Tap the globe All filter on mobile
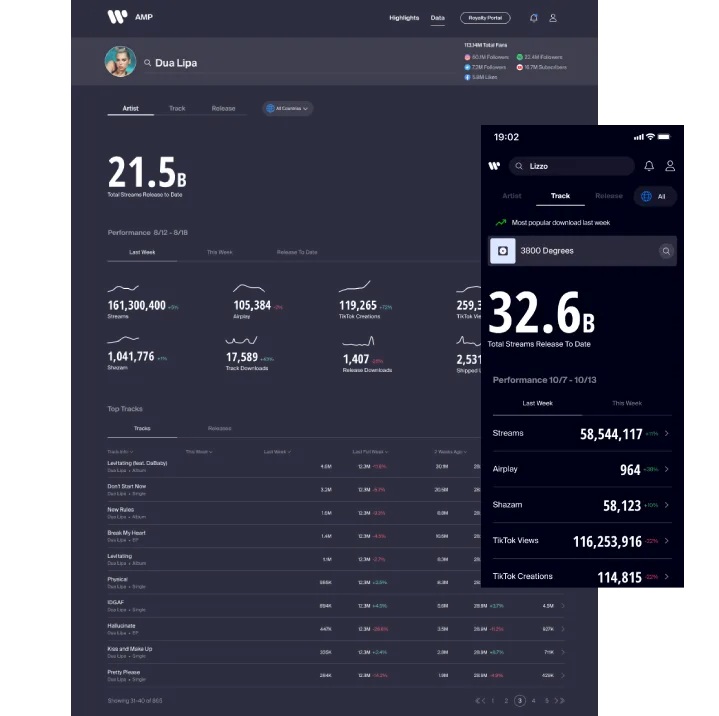This screenshot has height=716, width=719. (x=655, y=196)
